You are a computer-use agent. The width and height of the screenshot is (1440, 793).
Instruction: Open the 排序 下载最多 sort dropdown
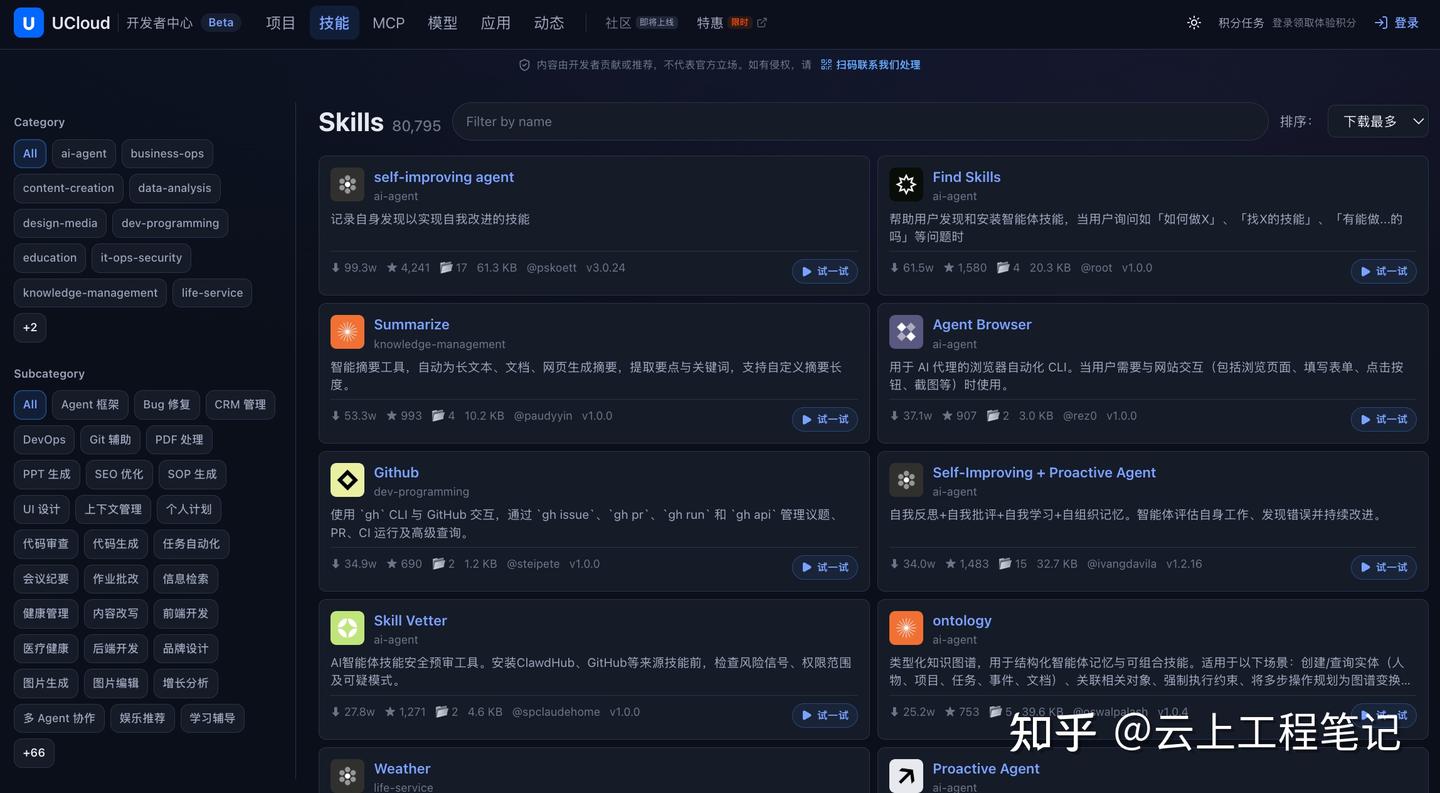coord(1377,121)
